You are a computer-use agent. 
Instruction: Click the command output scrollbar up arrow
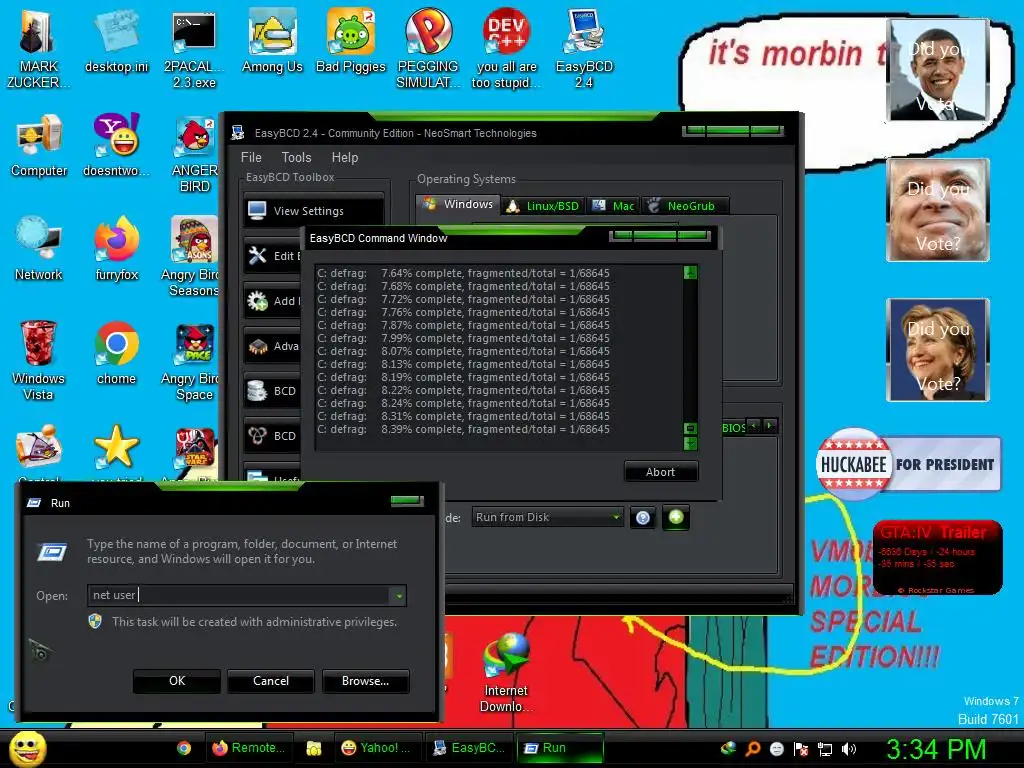(690, 272)
